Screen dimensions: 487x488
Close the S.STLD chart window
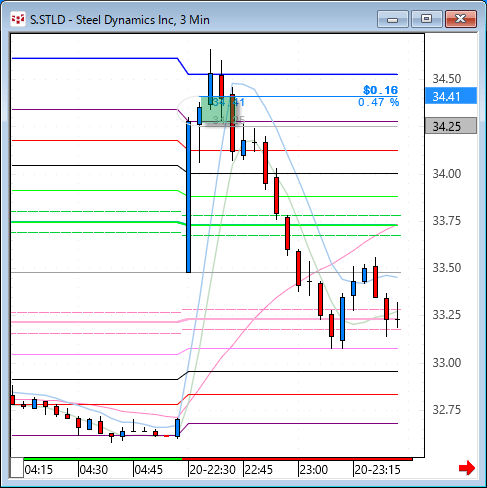click(461, 19)
